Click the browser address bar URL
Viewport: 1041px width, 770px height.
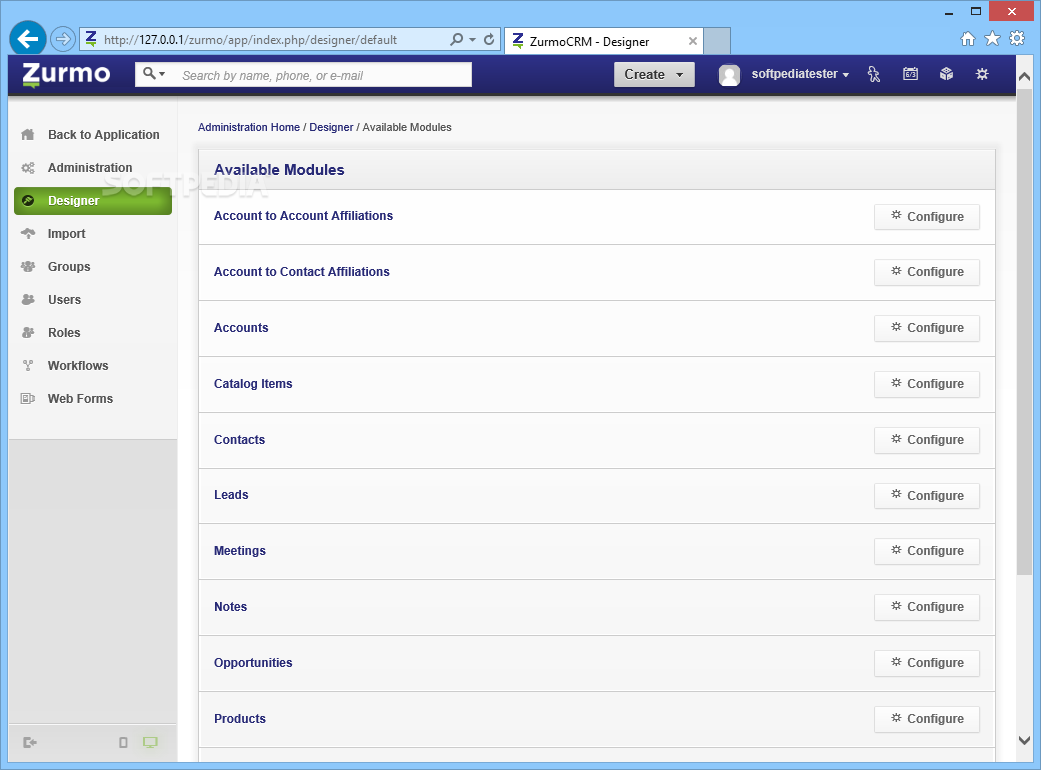coord(250,40)
